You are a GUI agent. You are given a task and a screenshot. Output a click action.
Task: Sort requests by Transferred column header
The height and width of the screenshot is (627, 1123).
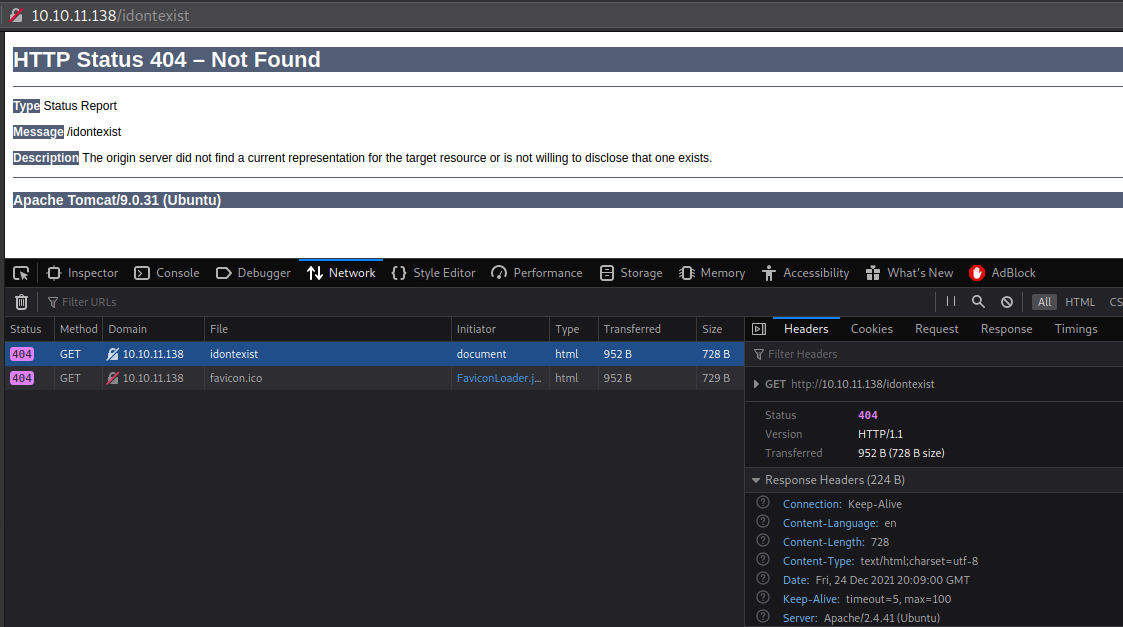[632, 329]
